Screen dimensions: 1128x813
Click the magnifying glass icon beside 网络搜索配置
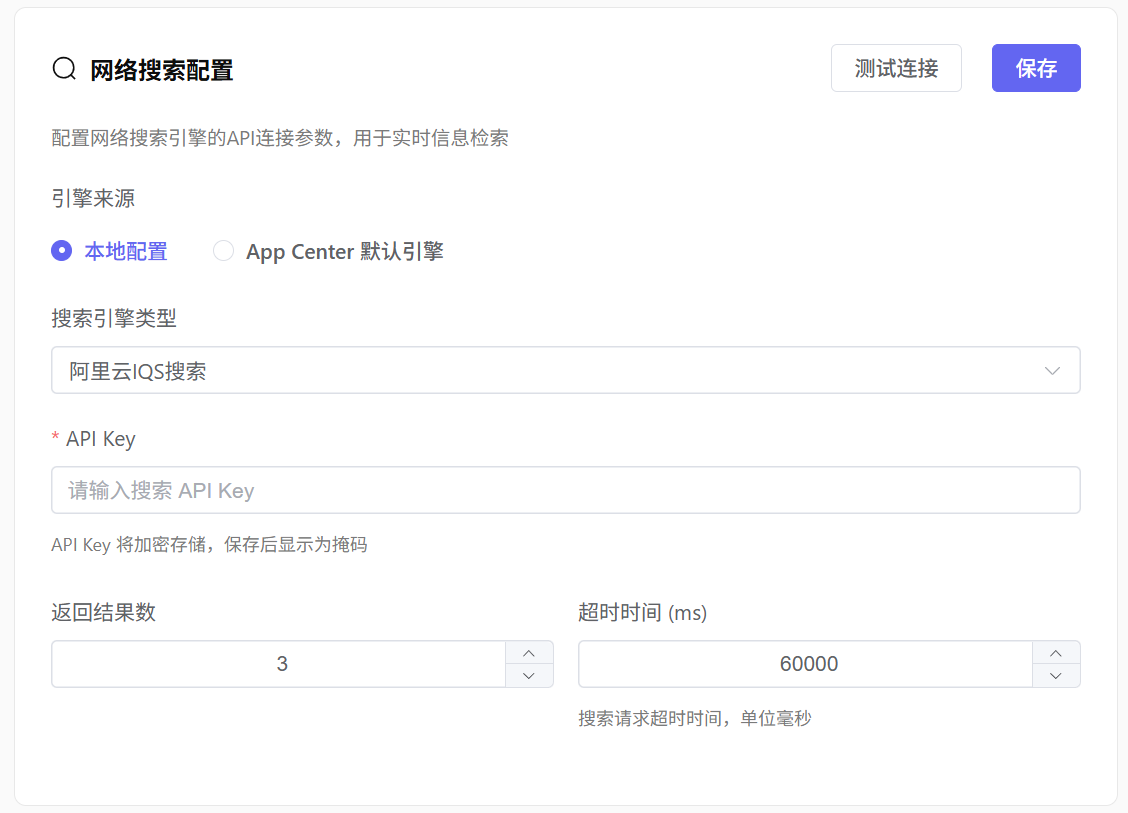click(x=64, y=68)
